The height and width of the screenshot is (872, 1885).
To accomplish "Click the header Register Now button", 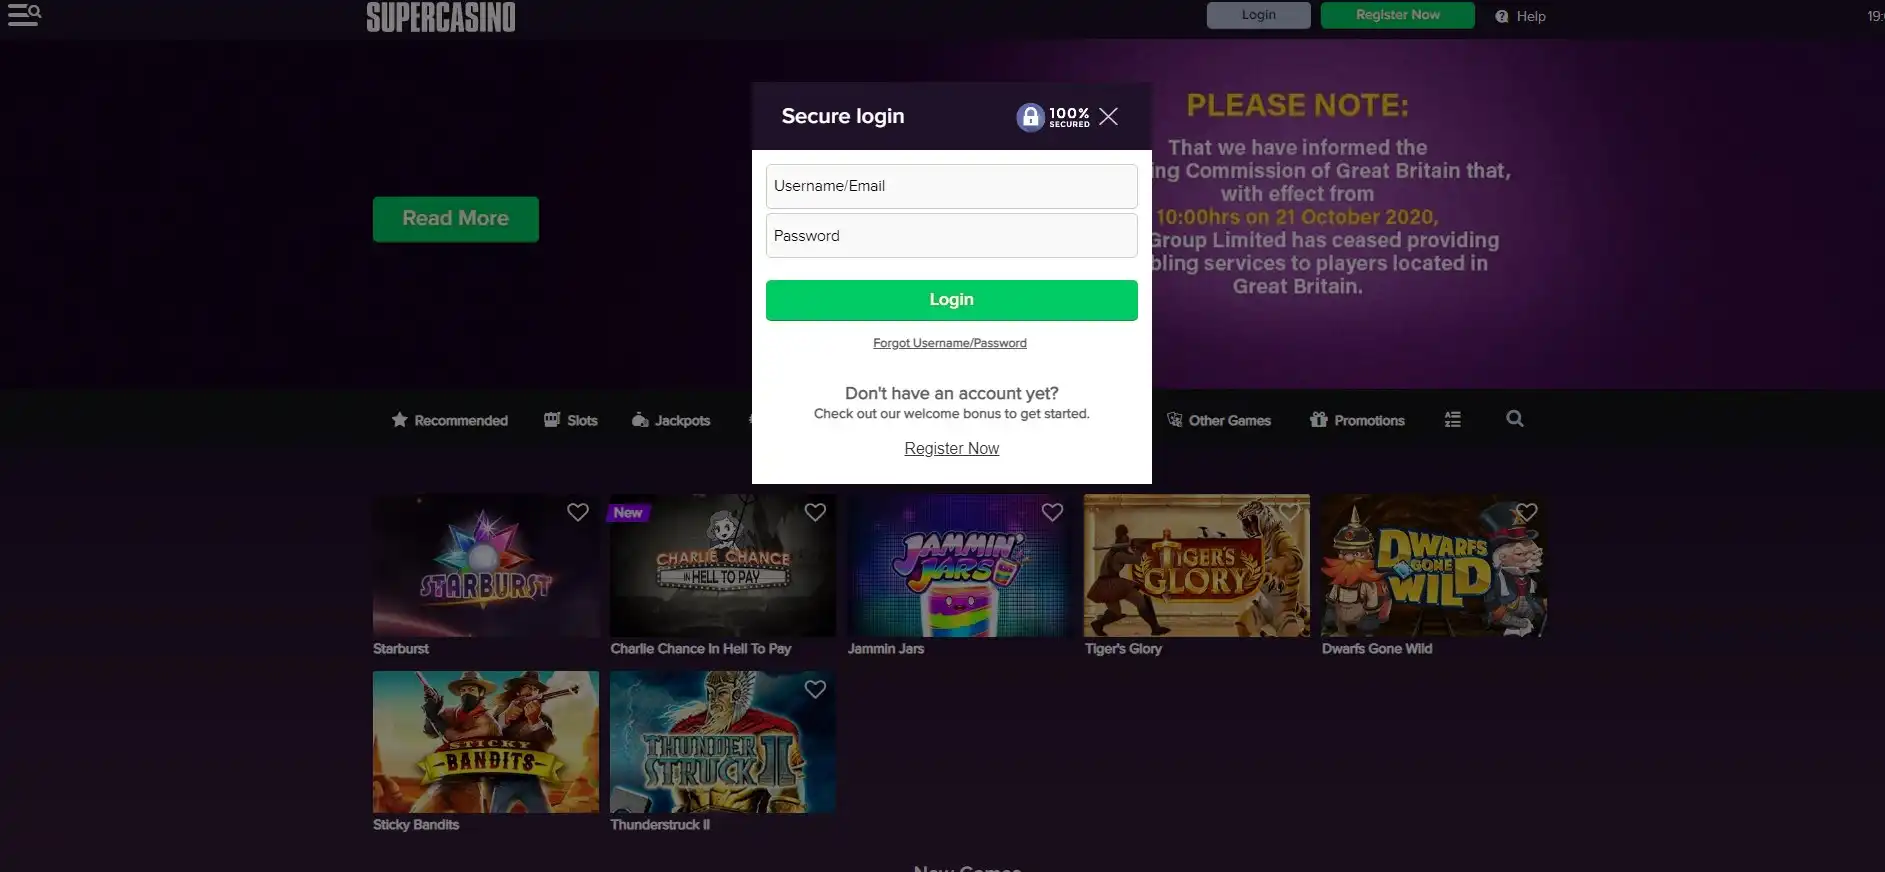I will (1397, 15).
